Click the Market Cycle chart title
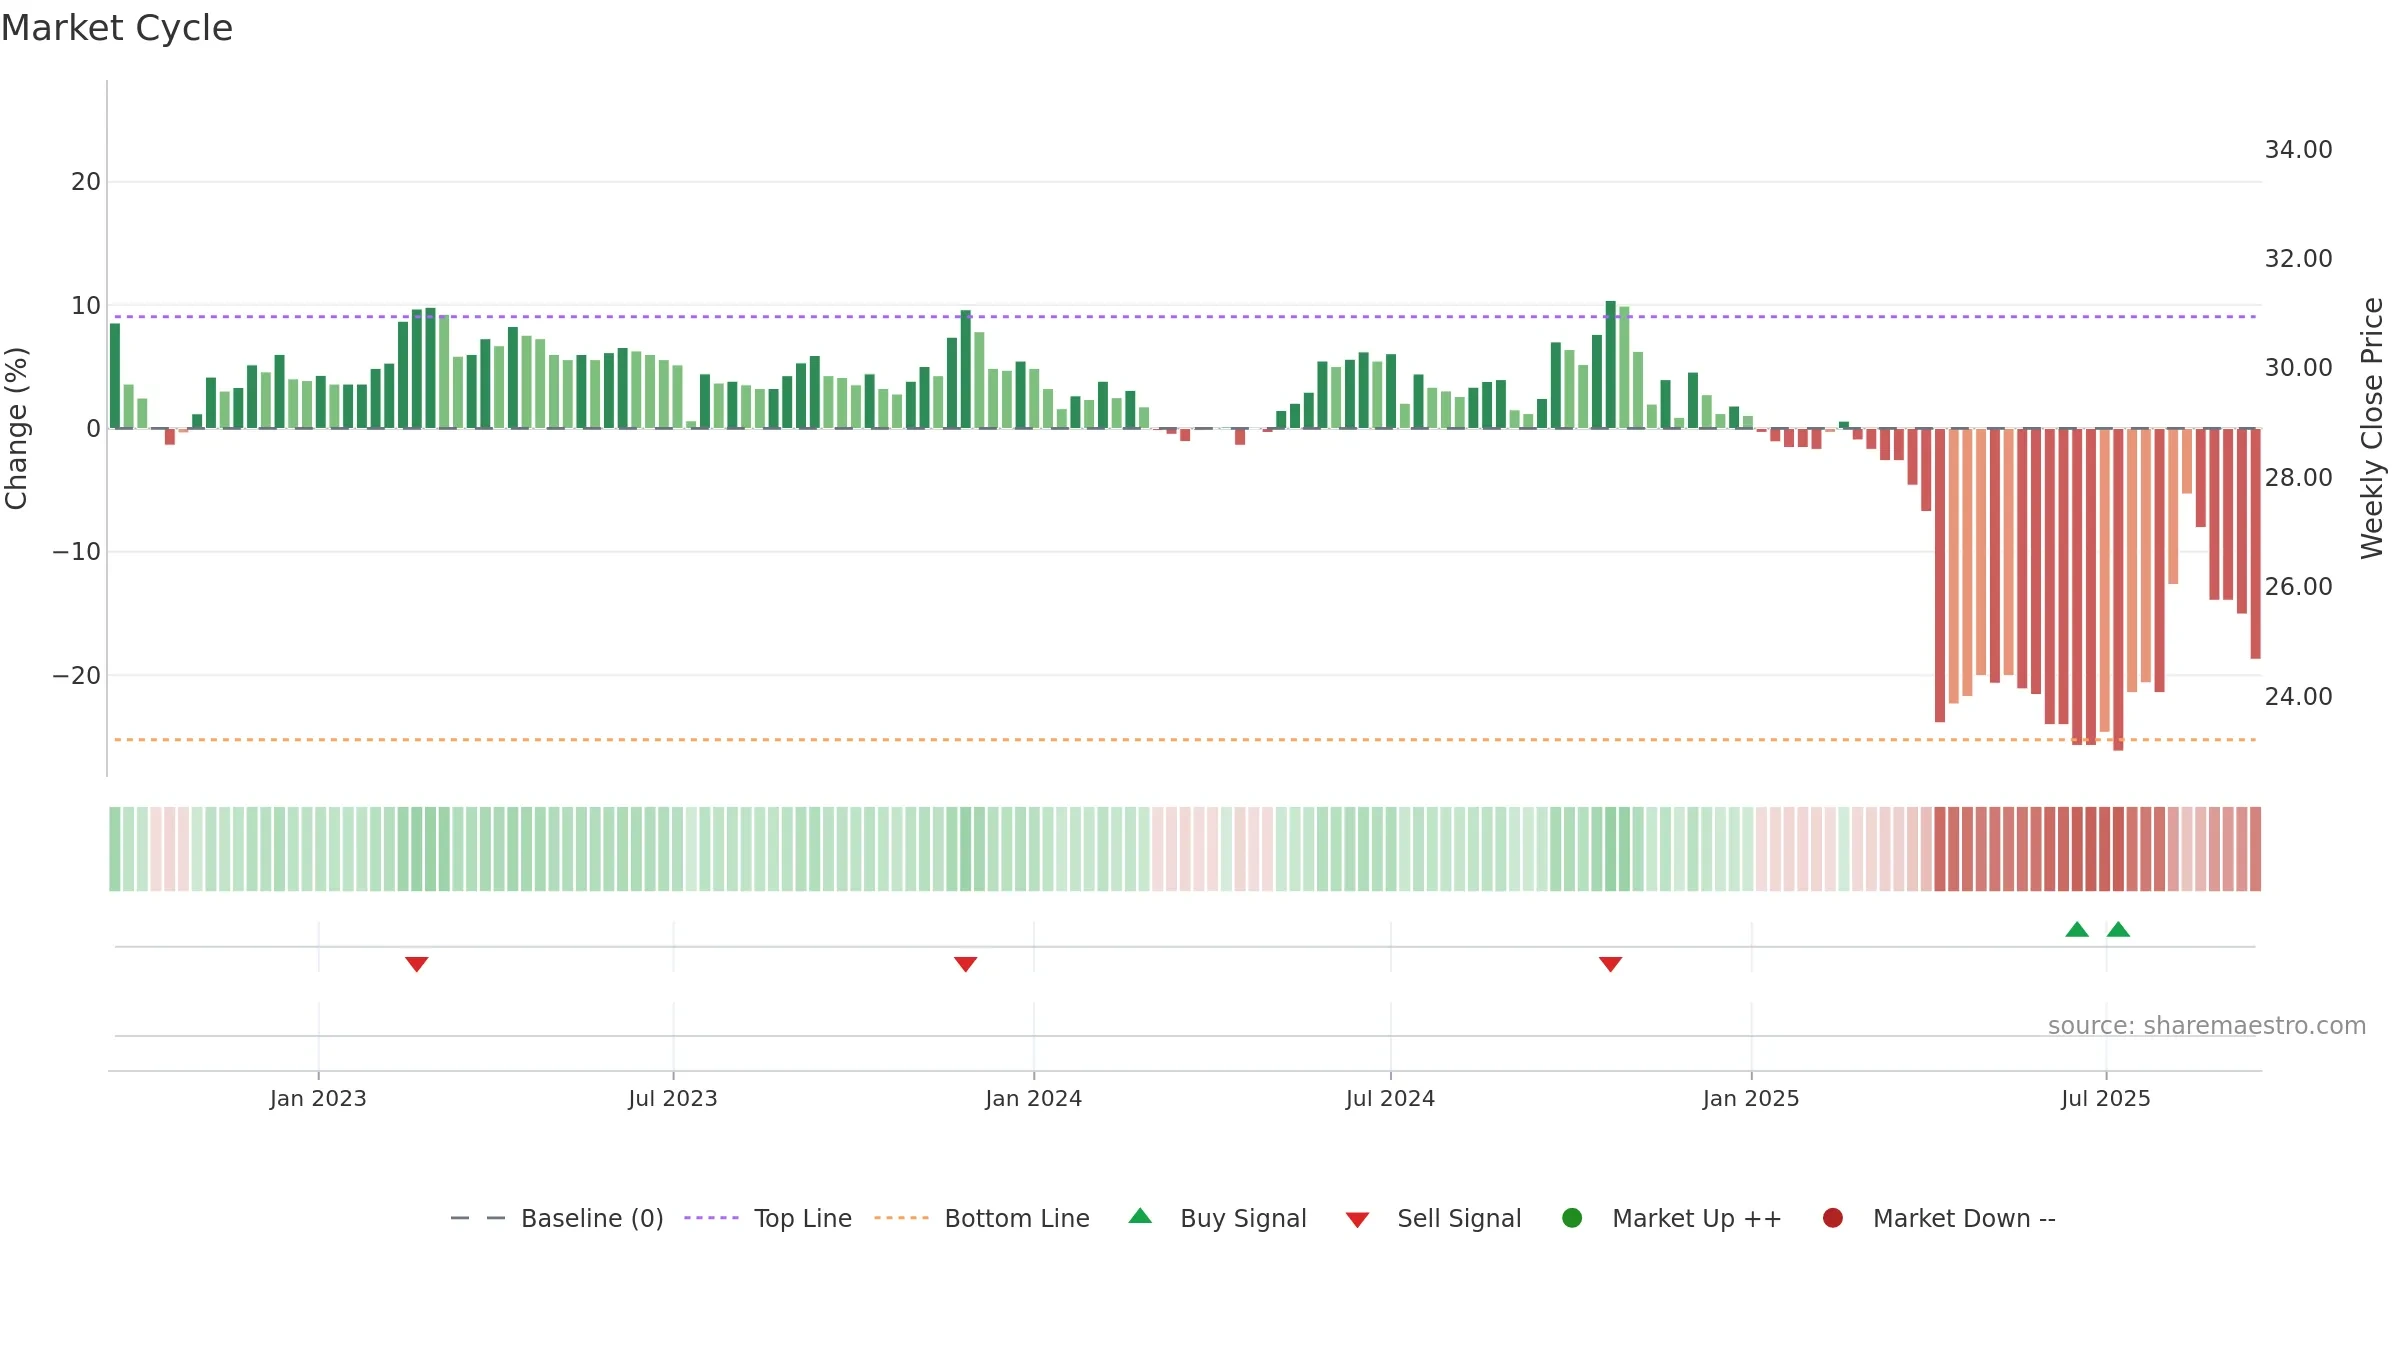 click(117, 28)
